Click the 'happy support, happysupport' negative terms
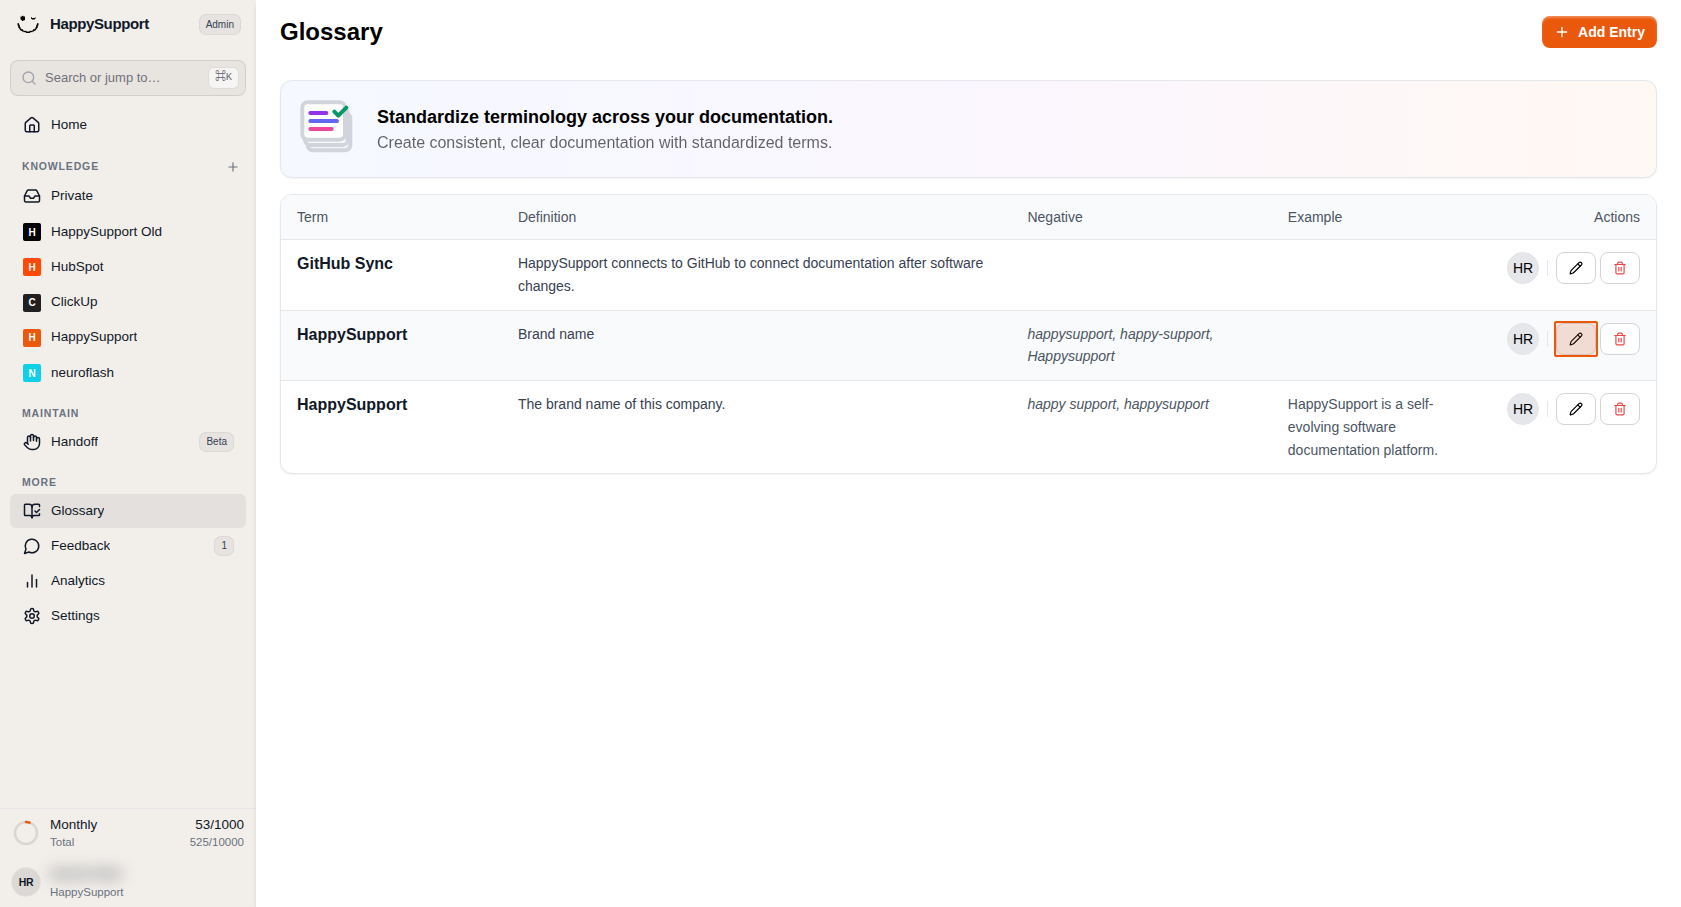This screenshot has width=1681, height=907. [1118, 404]
